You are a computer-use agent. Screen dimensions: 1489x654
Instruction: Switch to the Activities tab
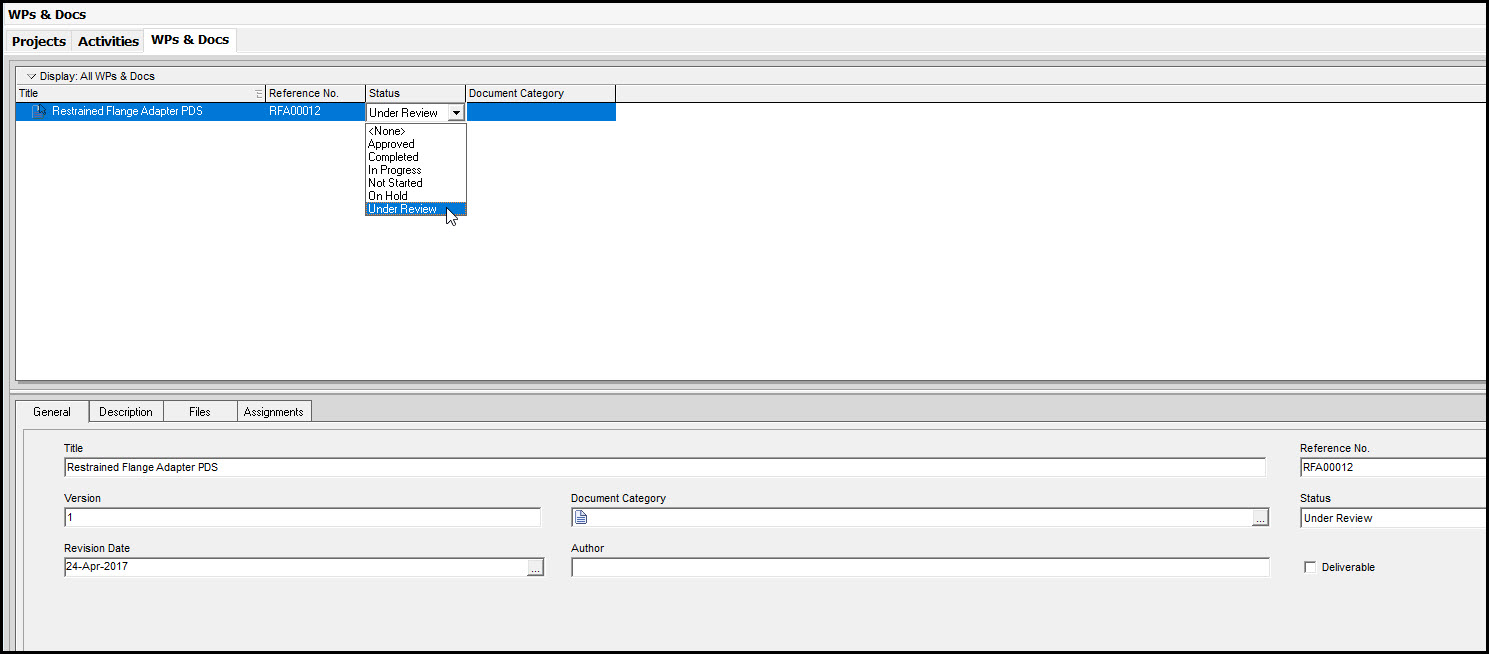pos(107,41)
